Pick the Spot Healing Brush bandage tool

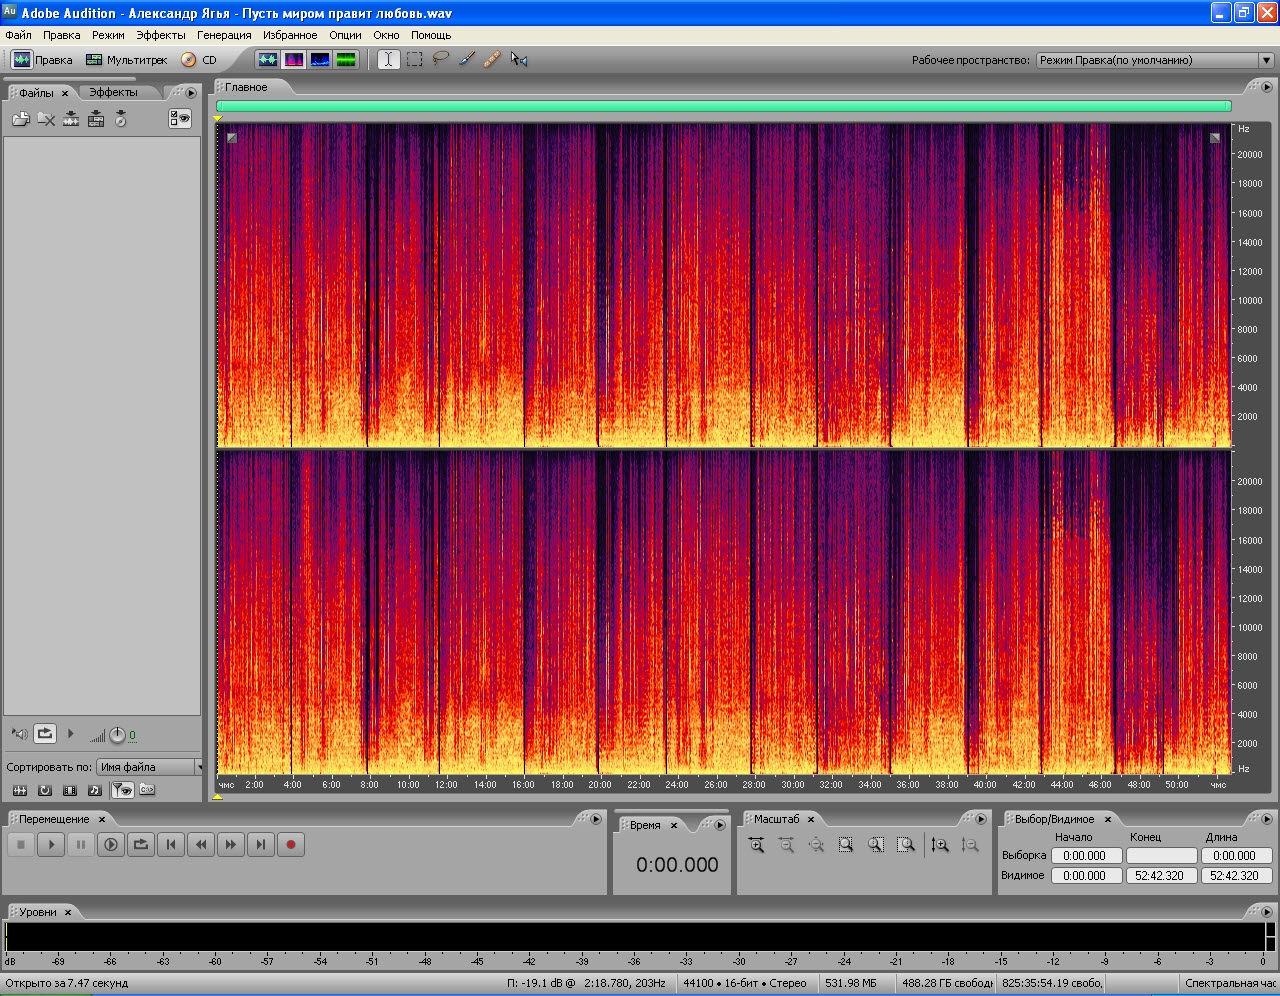coord(492,60)
